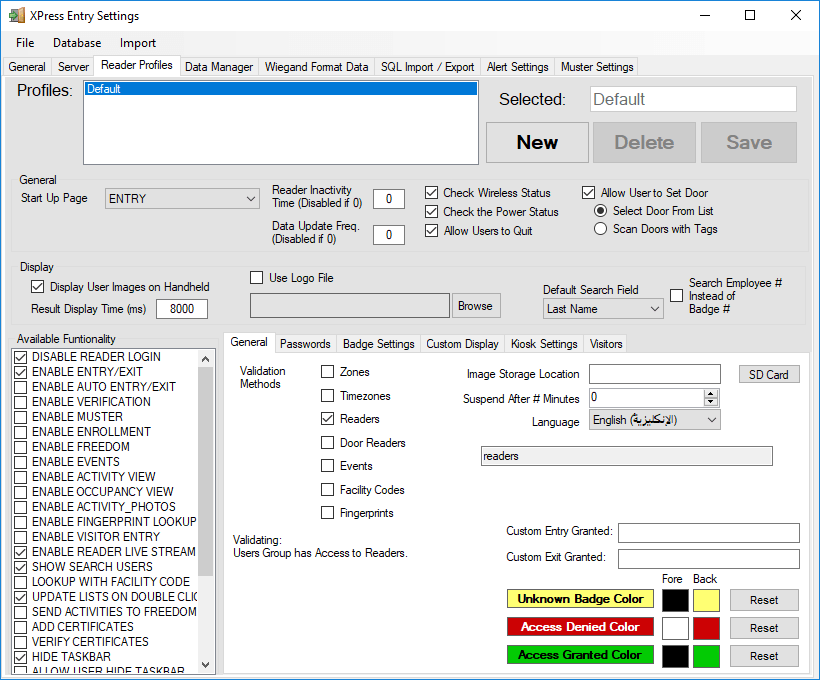Reset the Unknown Badge Color
This screenshot has height=680, width=820.
(x=764, y=600)
